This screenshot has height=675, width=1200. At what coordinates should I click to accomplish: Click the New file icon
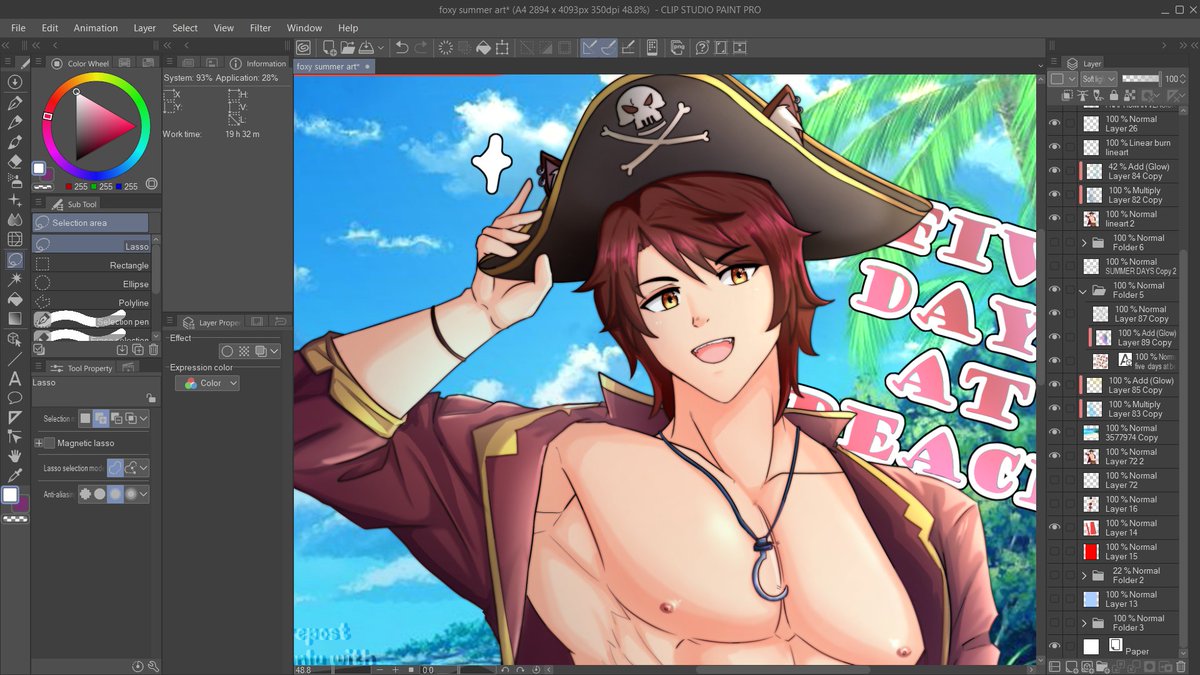click(x=330, y=47)
